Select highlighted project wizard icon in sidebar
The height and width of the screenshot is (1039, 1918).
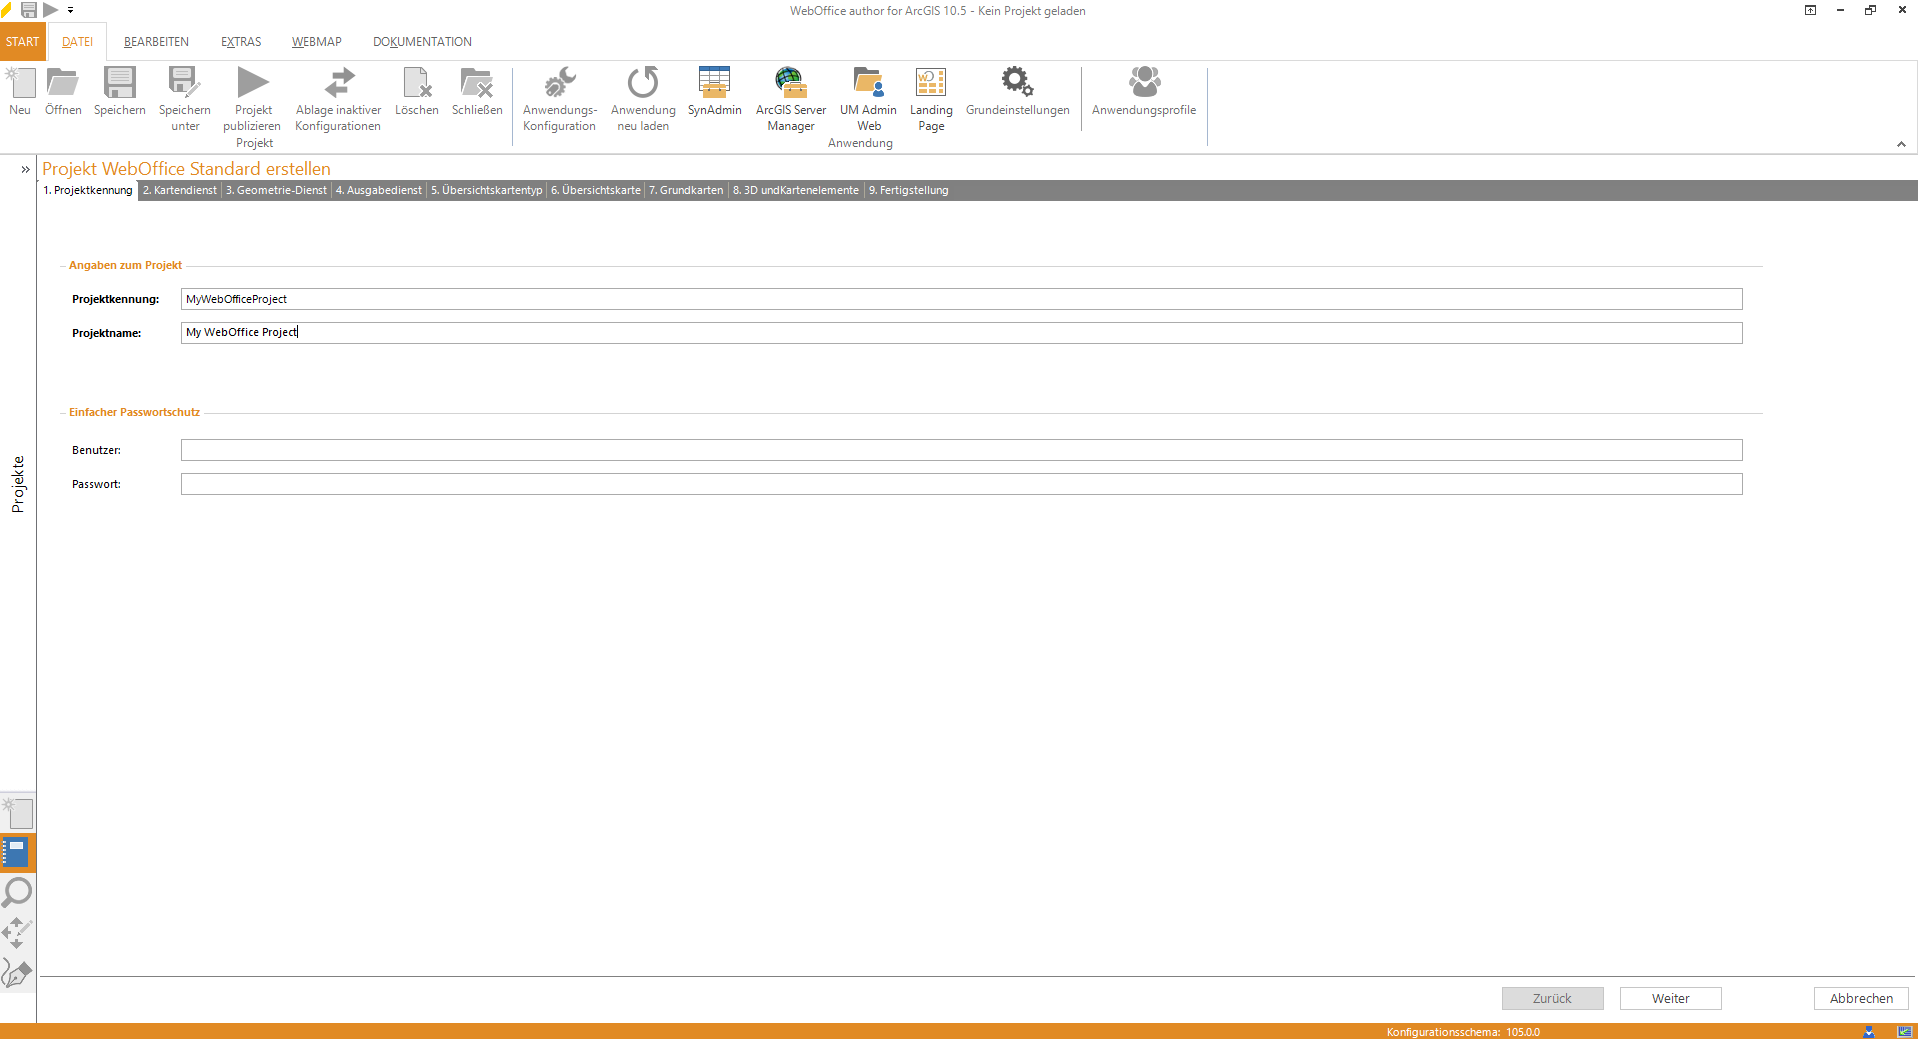click(18, 853)
